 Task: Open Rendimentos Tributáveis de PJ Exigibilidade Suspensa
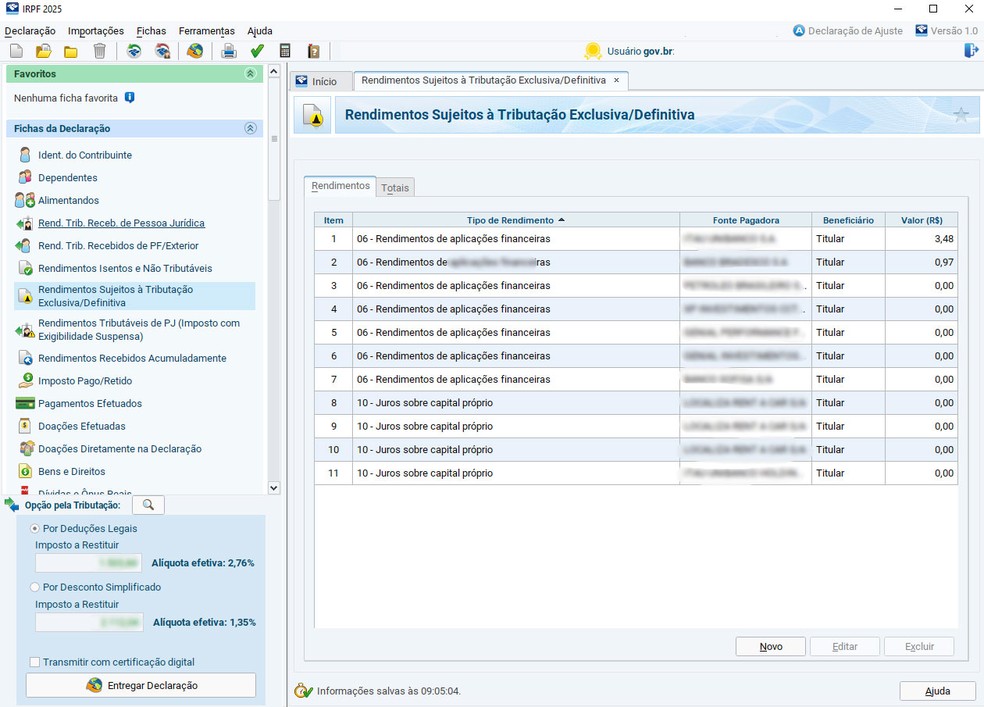click(x=139, y=329)
